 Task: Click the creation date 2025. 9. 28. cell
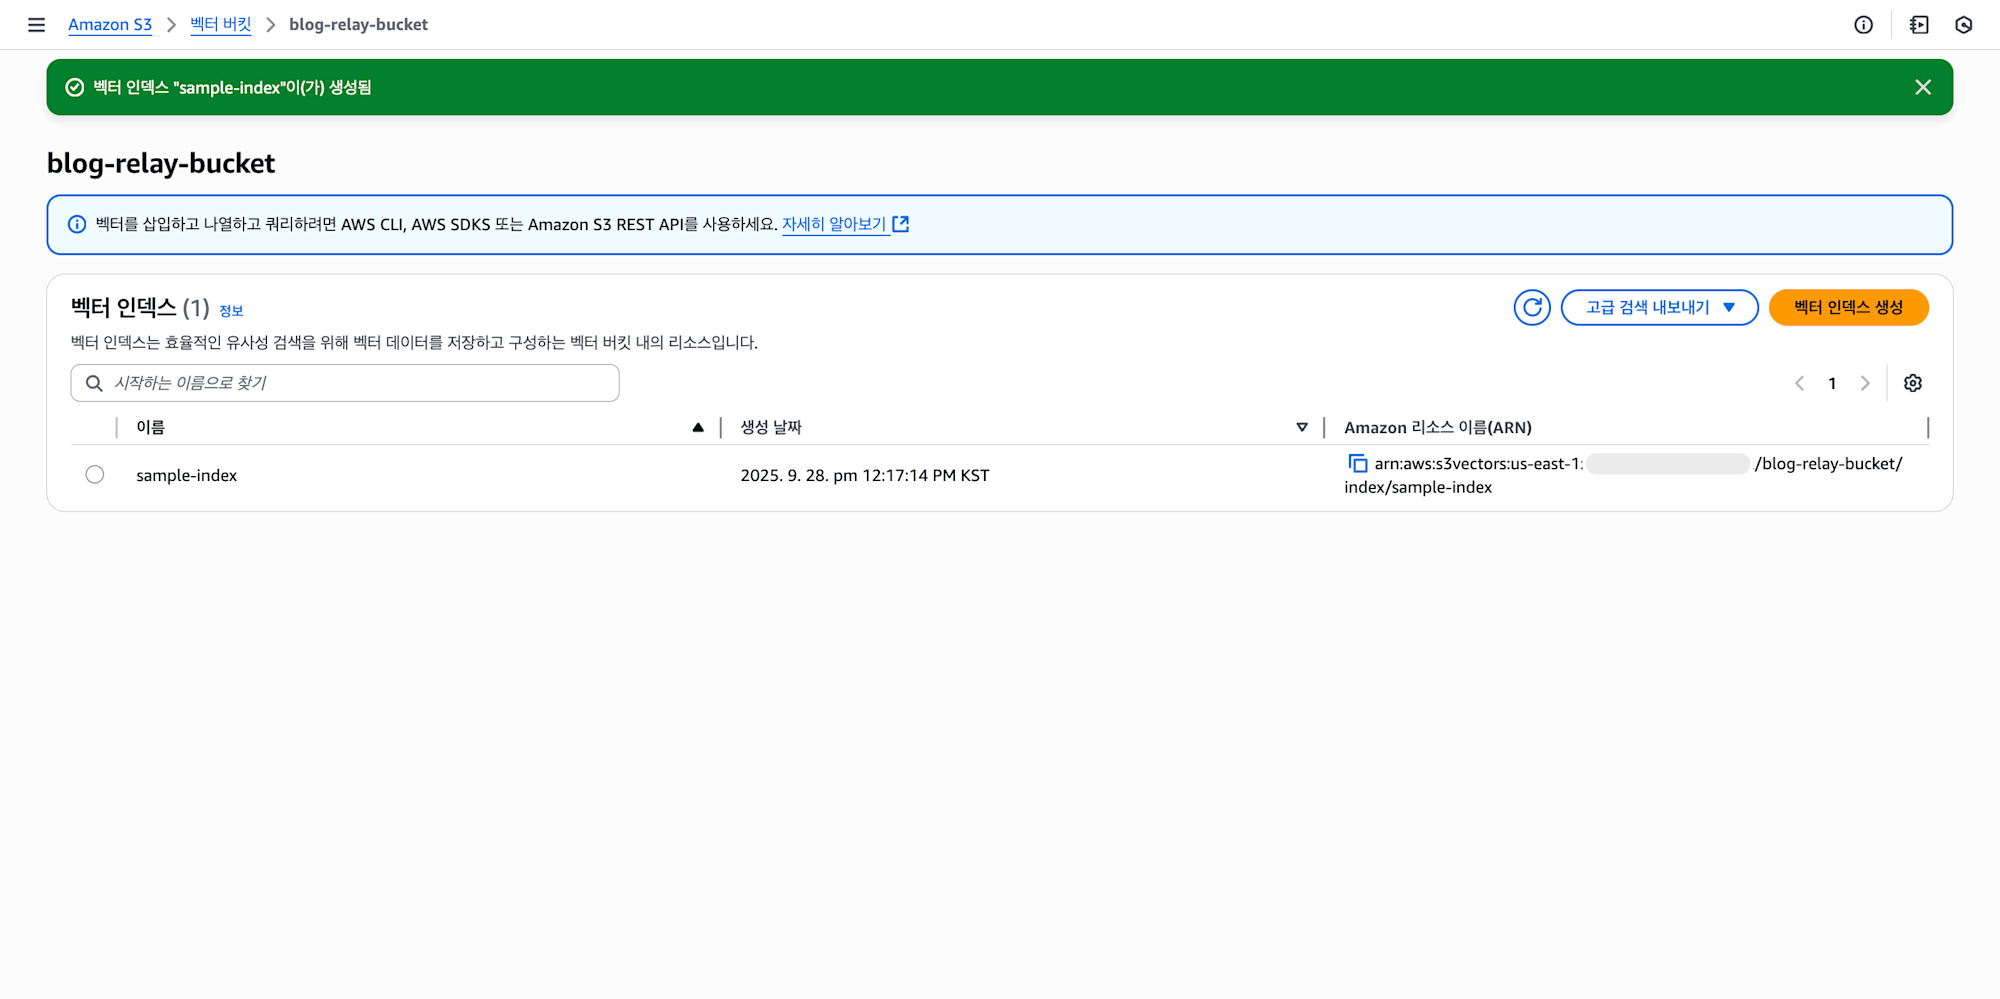pyautogui.click(x=865, y=475)
